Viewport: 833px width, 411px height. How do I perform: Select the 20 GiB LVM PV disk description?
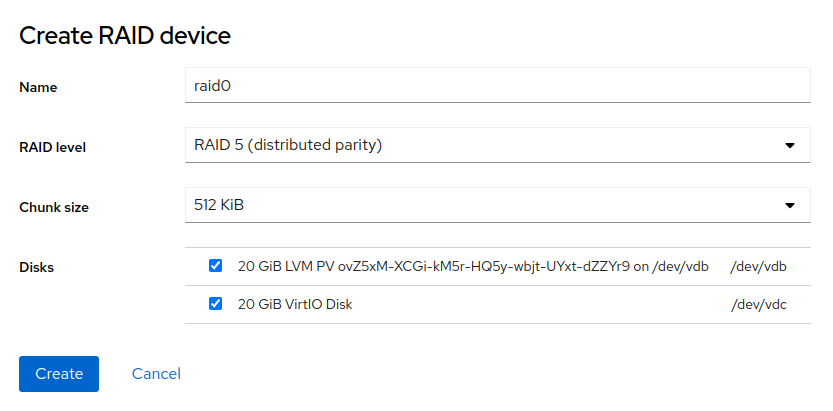473,267
